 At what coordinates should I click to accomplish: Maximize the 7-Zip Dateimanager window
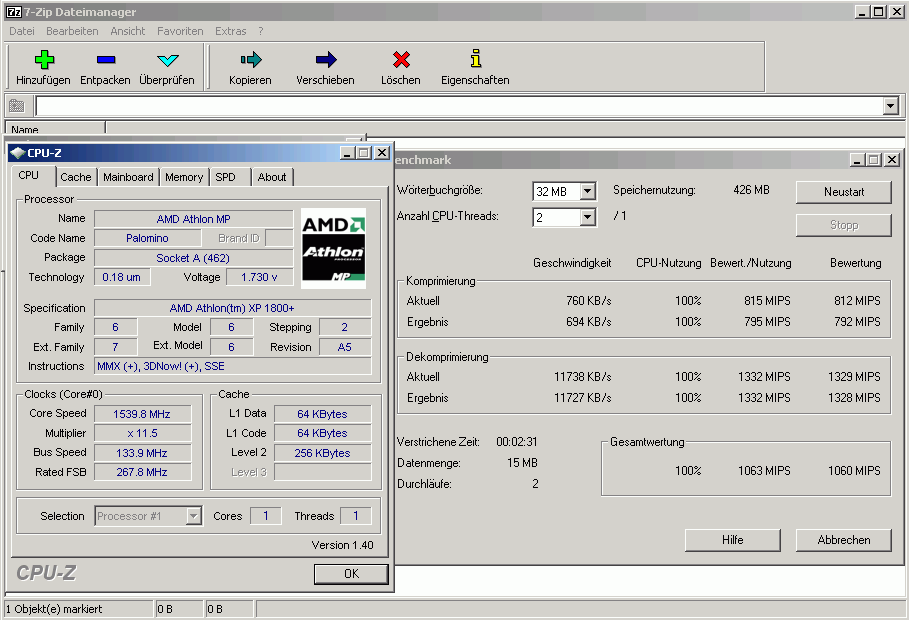879,12
